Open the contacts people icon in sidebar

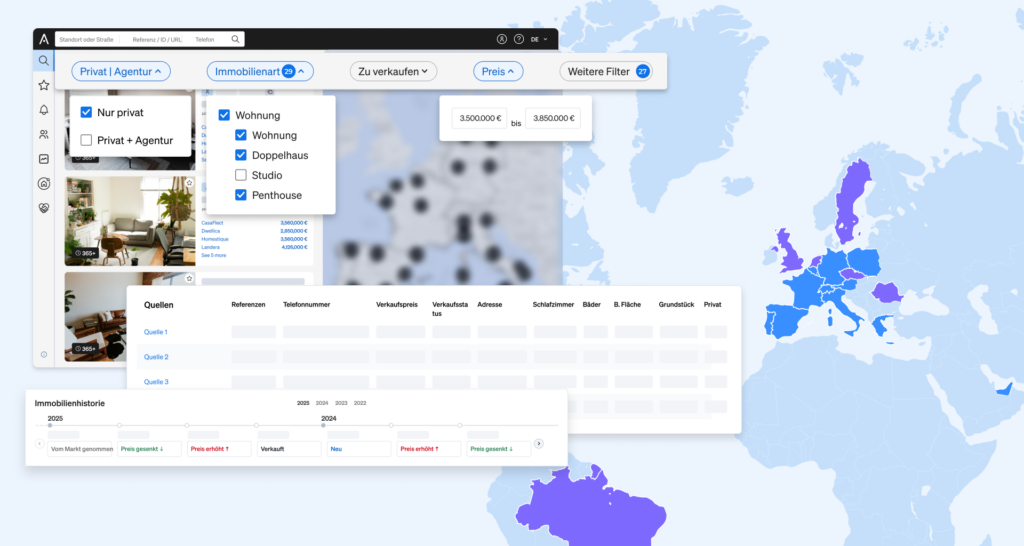click(x=44, y=134)
